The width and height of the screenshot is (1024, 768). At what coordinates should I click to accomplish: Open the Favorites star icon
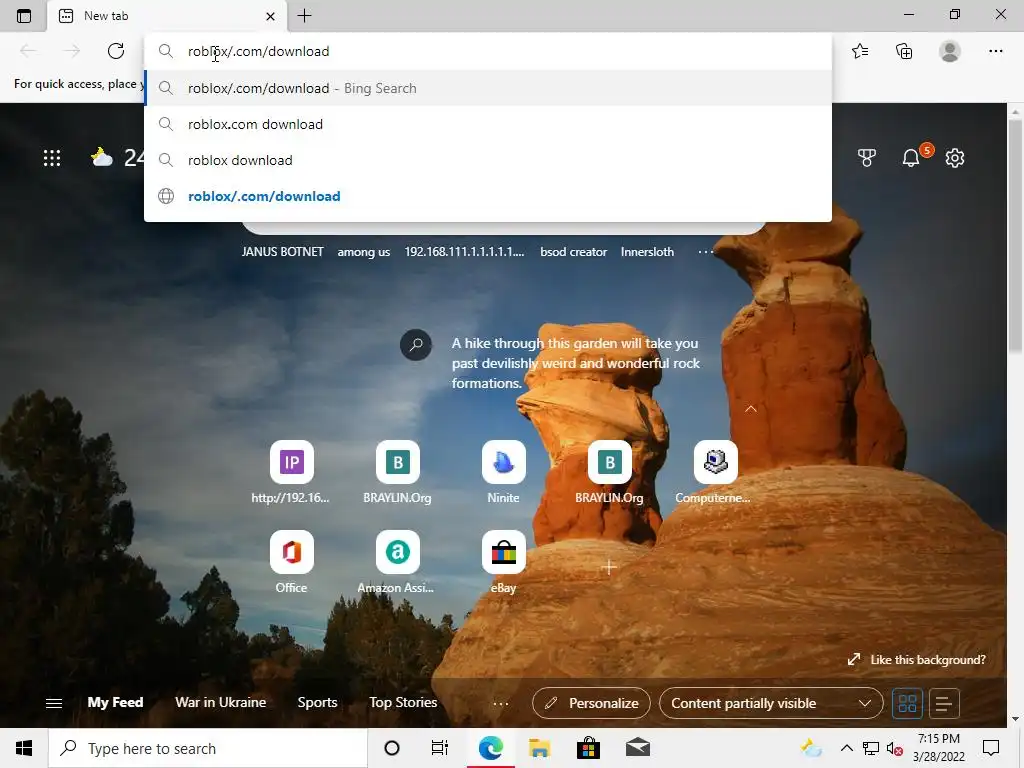click(860, 51)
